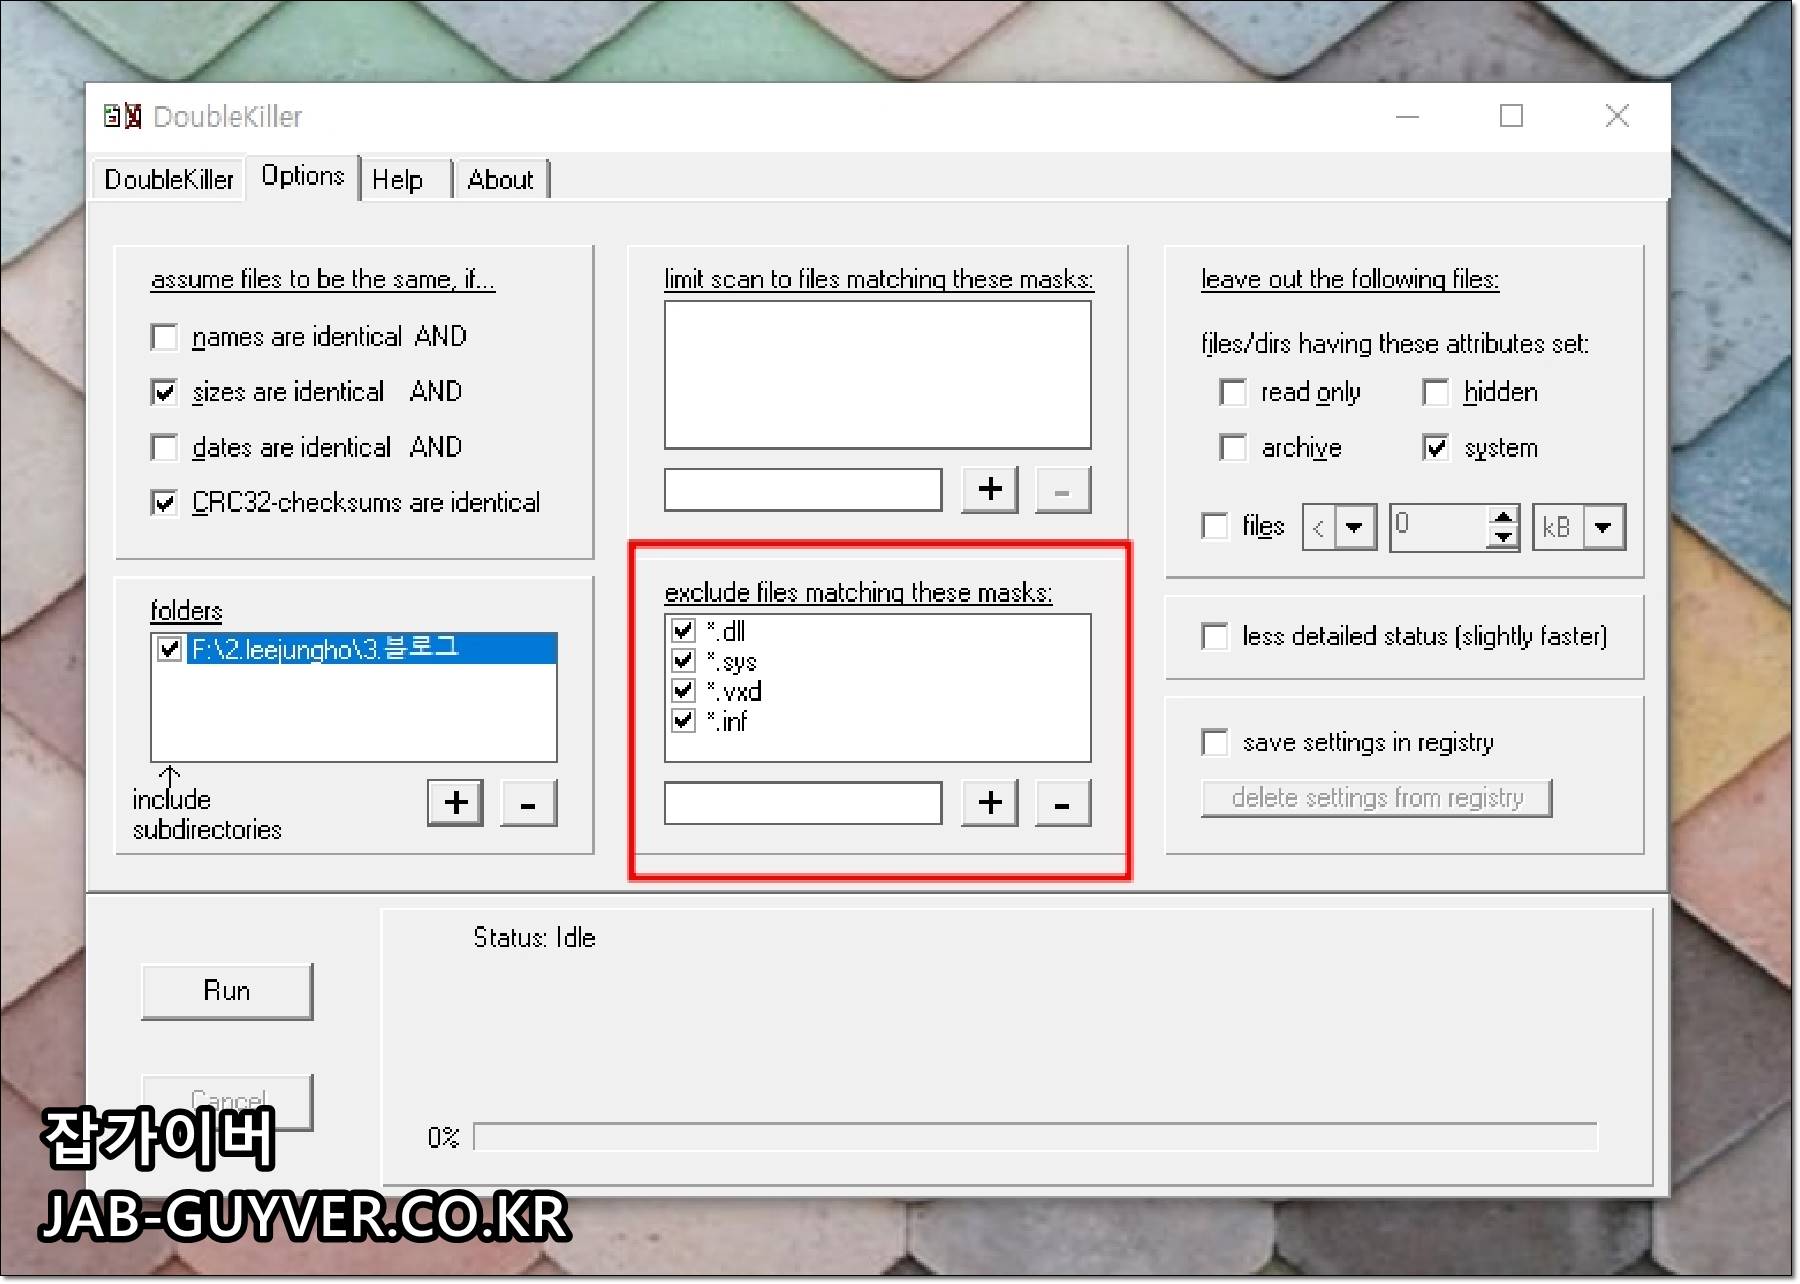The image size is (1800, 1284).
Task: Click the file size number field
Action: pos(1439,527)
